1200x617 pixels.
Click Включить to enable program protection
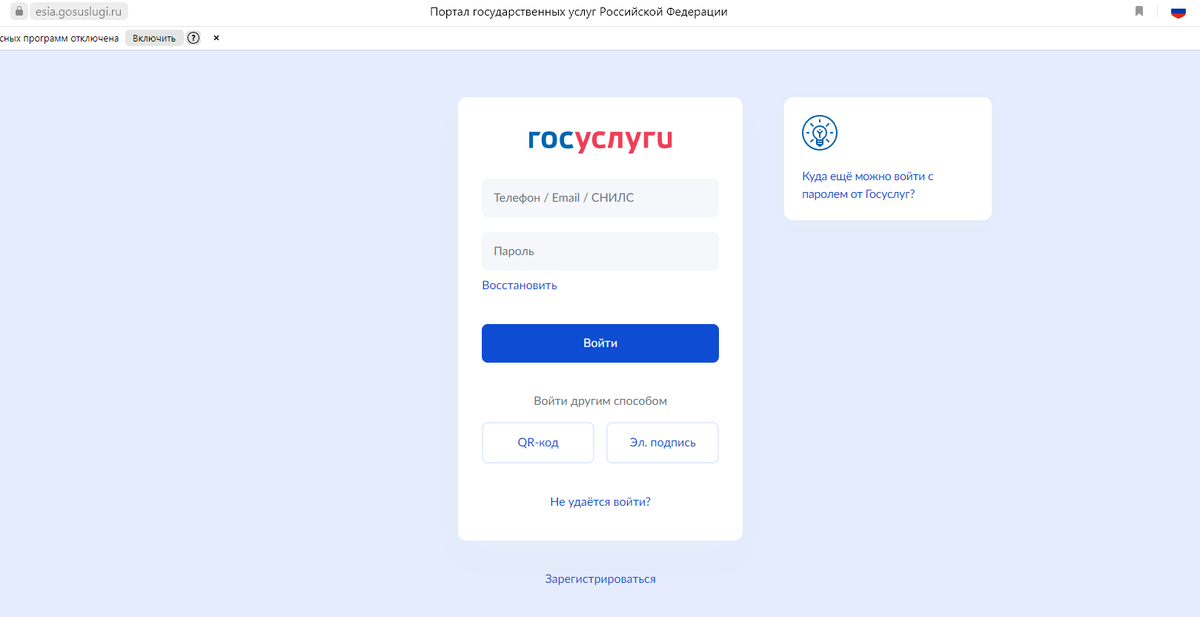pos(153,37)
